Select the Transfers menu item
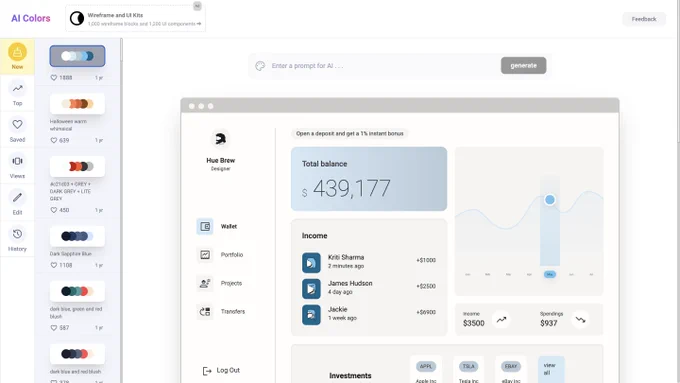The image size is (680, 383). [221, 311]
